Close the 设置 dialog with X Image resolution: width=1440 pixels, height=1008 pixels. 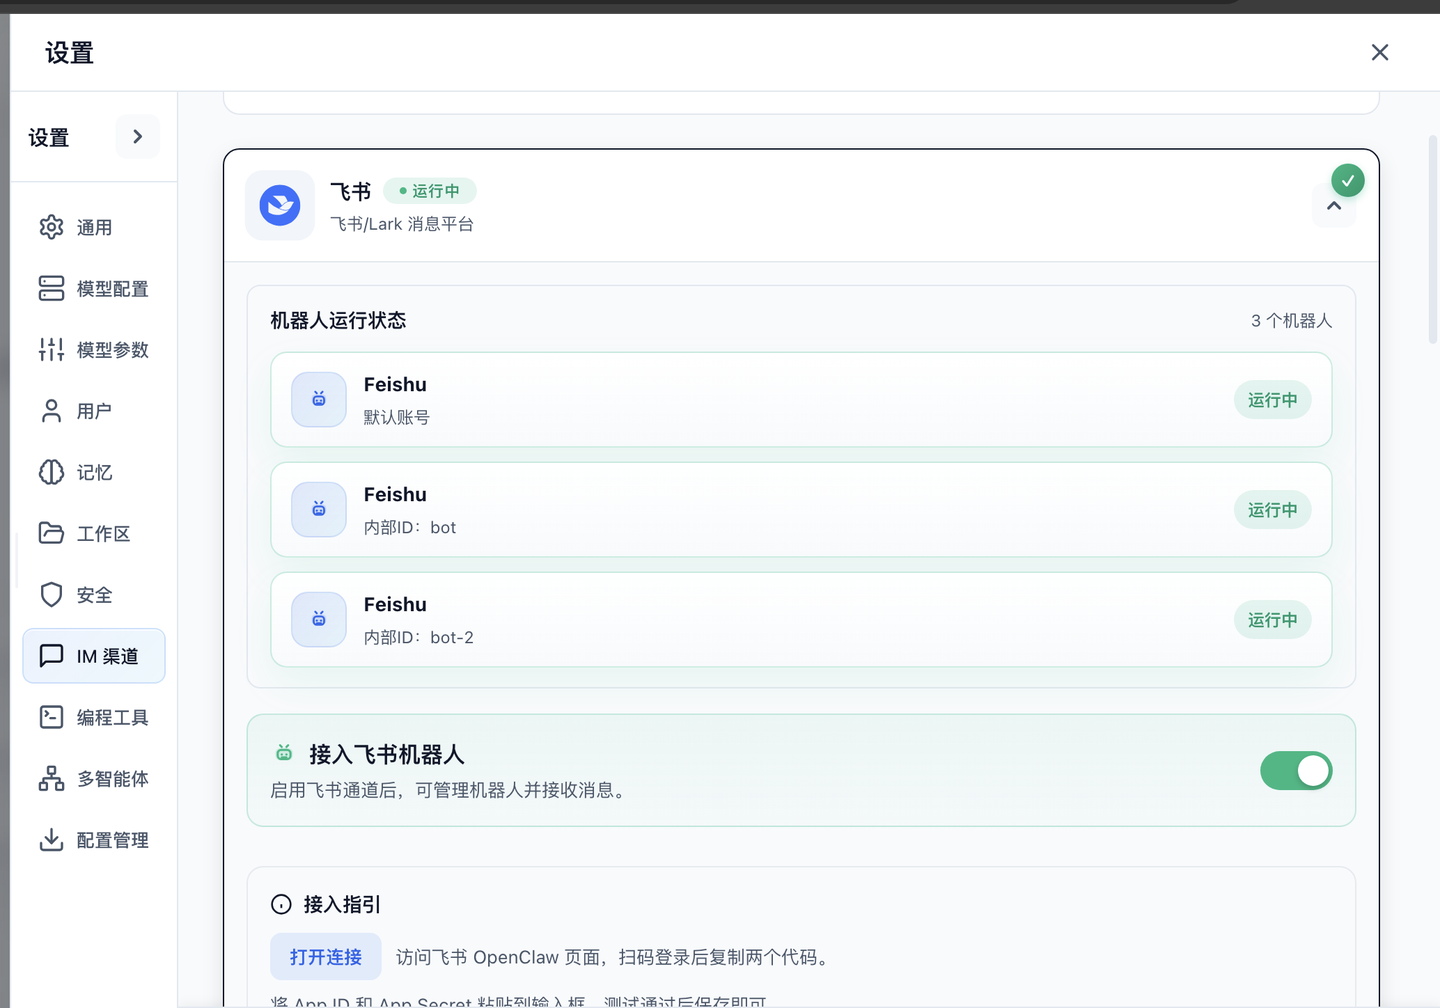[1380, 52]
